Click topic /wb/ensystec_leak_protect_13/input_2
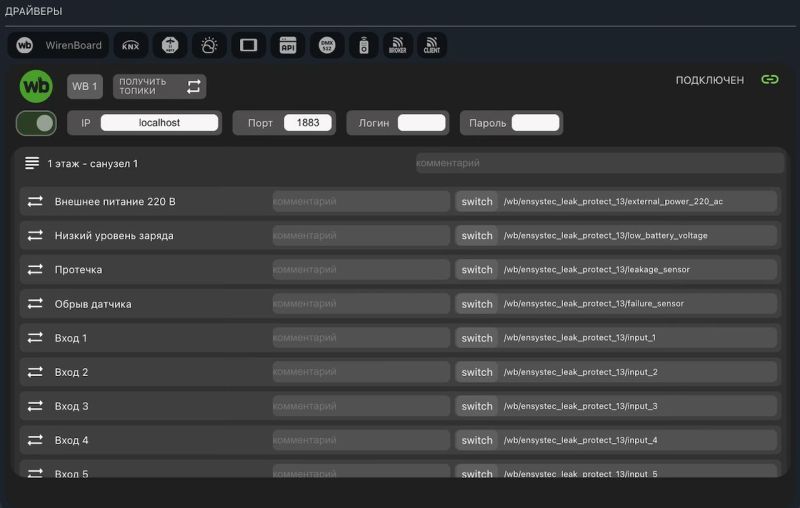The image size is (800, 508). coord(581,372)
